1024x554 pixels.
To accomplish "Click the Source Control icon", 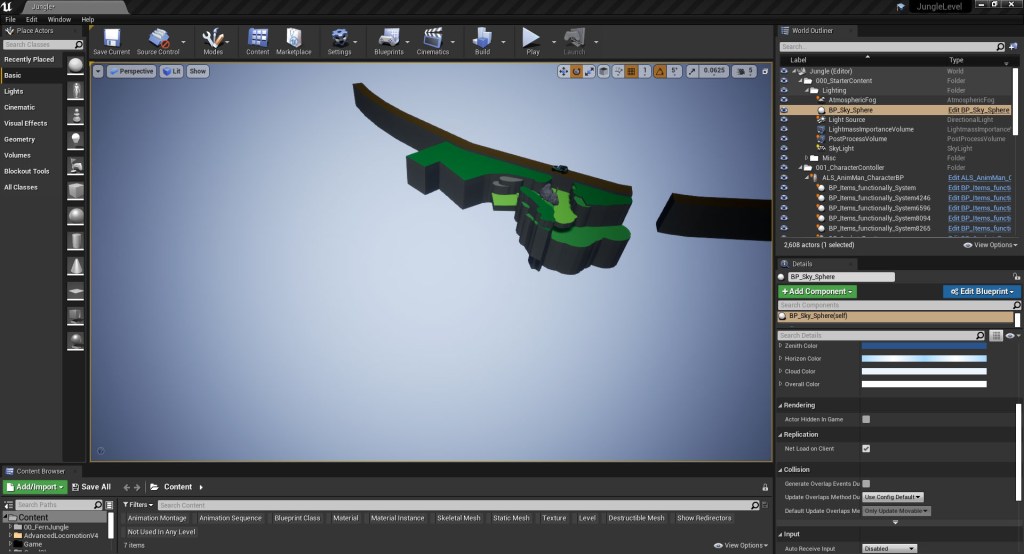I will pyautogui.click(x=158, y=38).
